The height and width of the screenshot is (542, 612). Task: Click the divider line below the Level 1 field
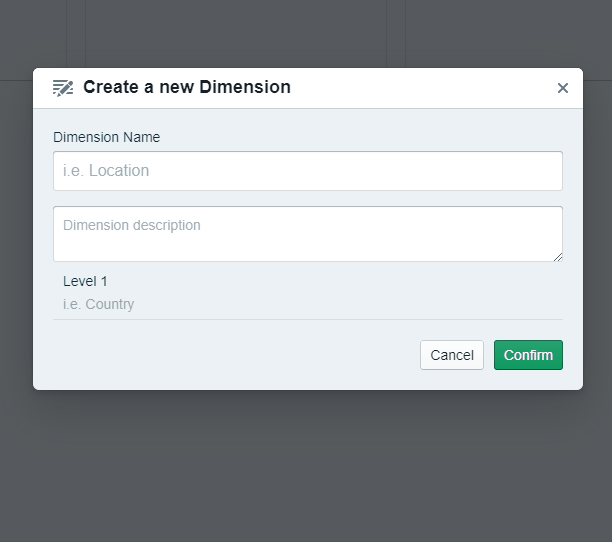tap(308, 319)
